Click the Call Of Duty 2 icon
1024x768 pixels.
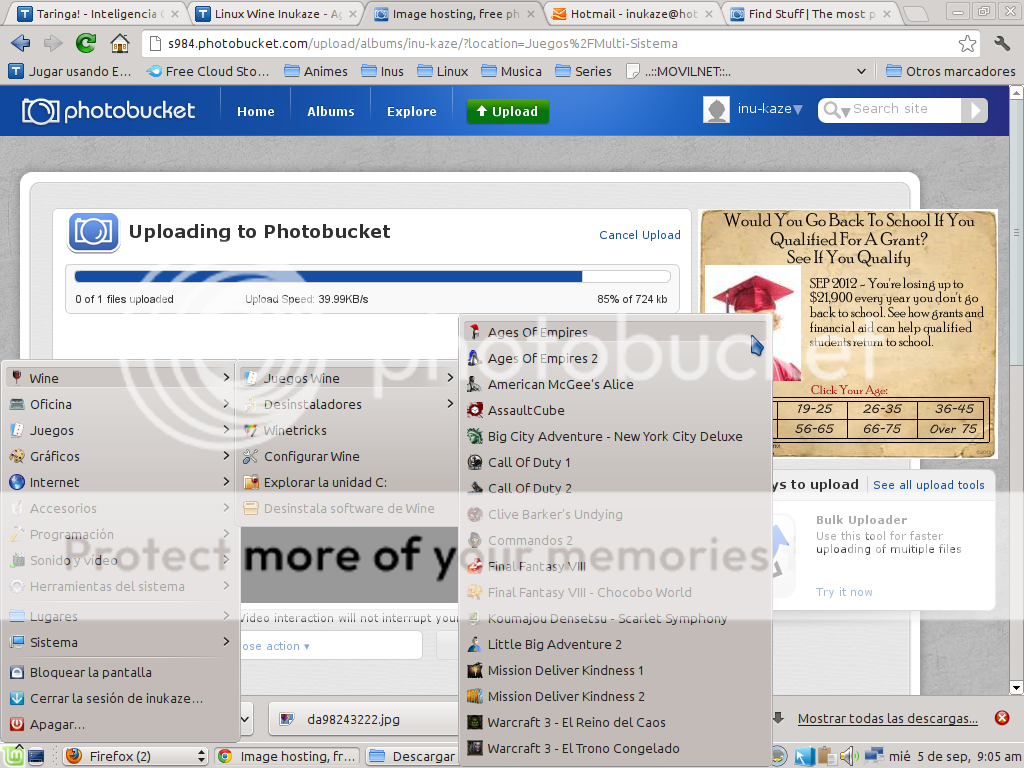click(475, 488)
